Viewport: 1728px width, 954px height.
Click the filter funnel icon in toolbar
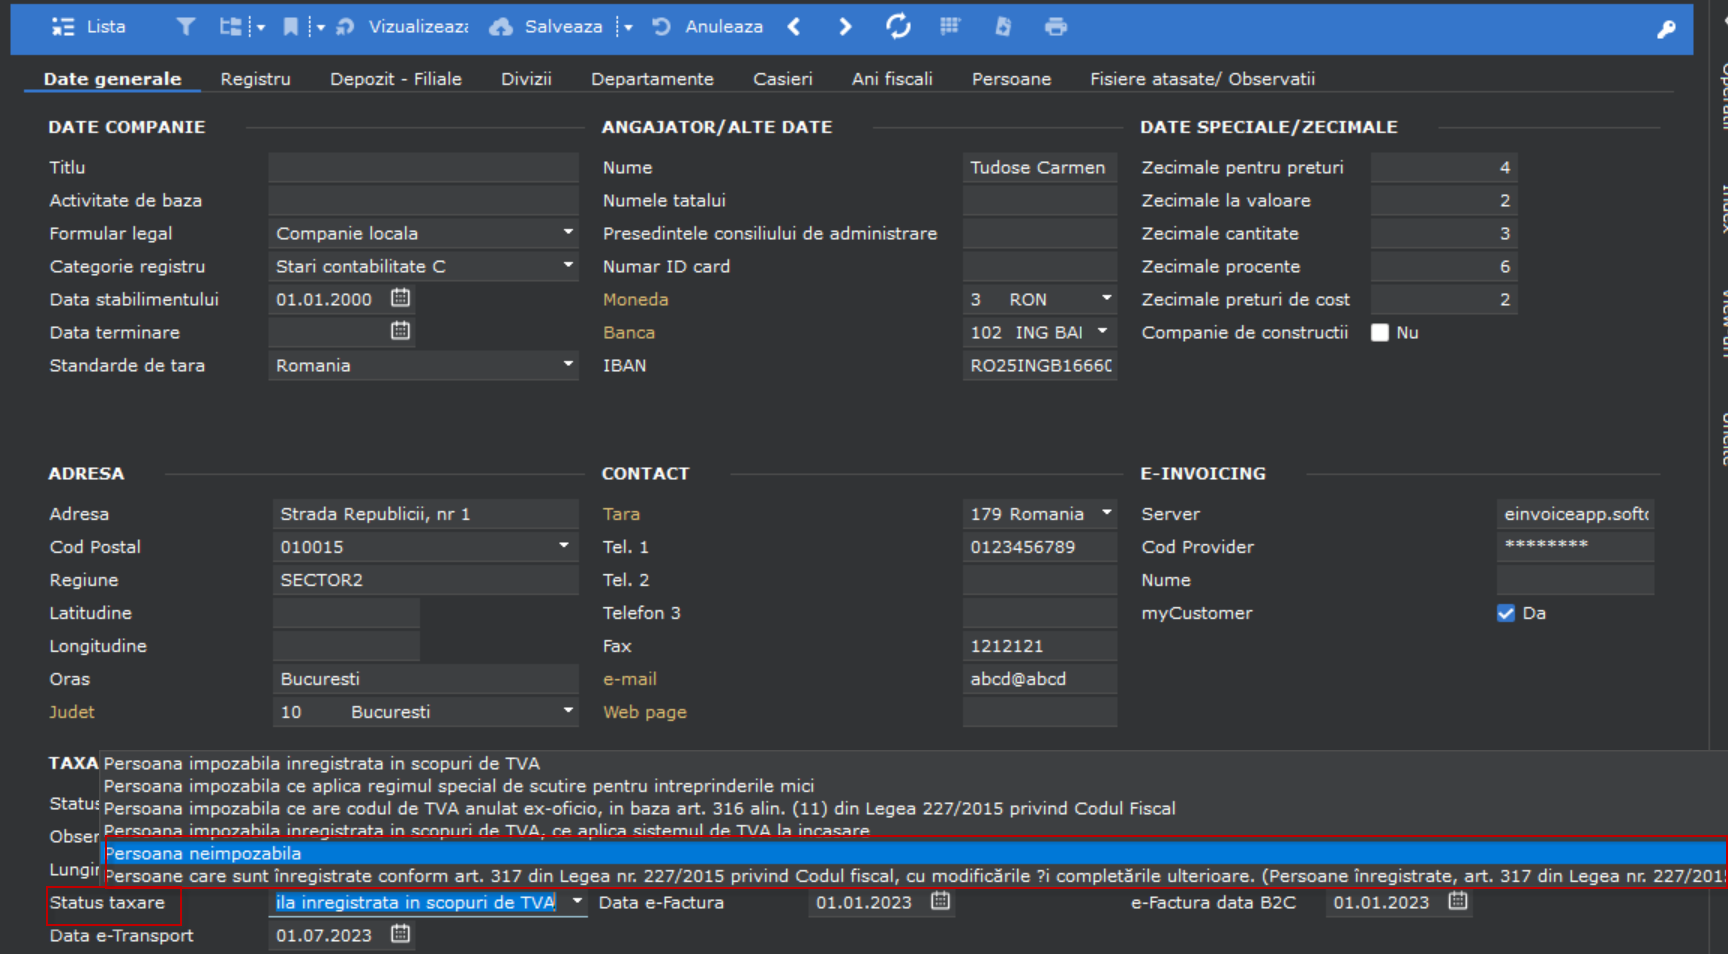(x=186, y=27)
